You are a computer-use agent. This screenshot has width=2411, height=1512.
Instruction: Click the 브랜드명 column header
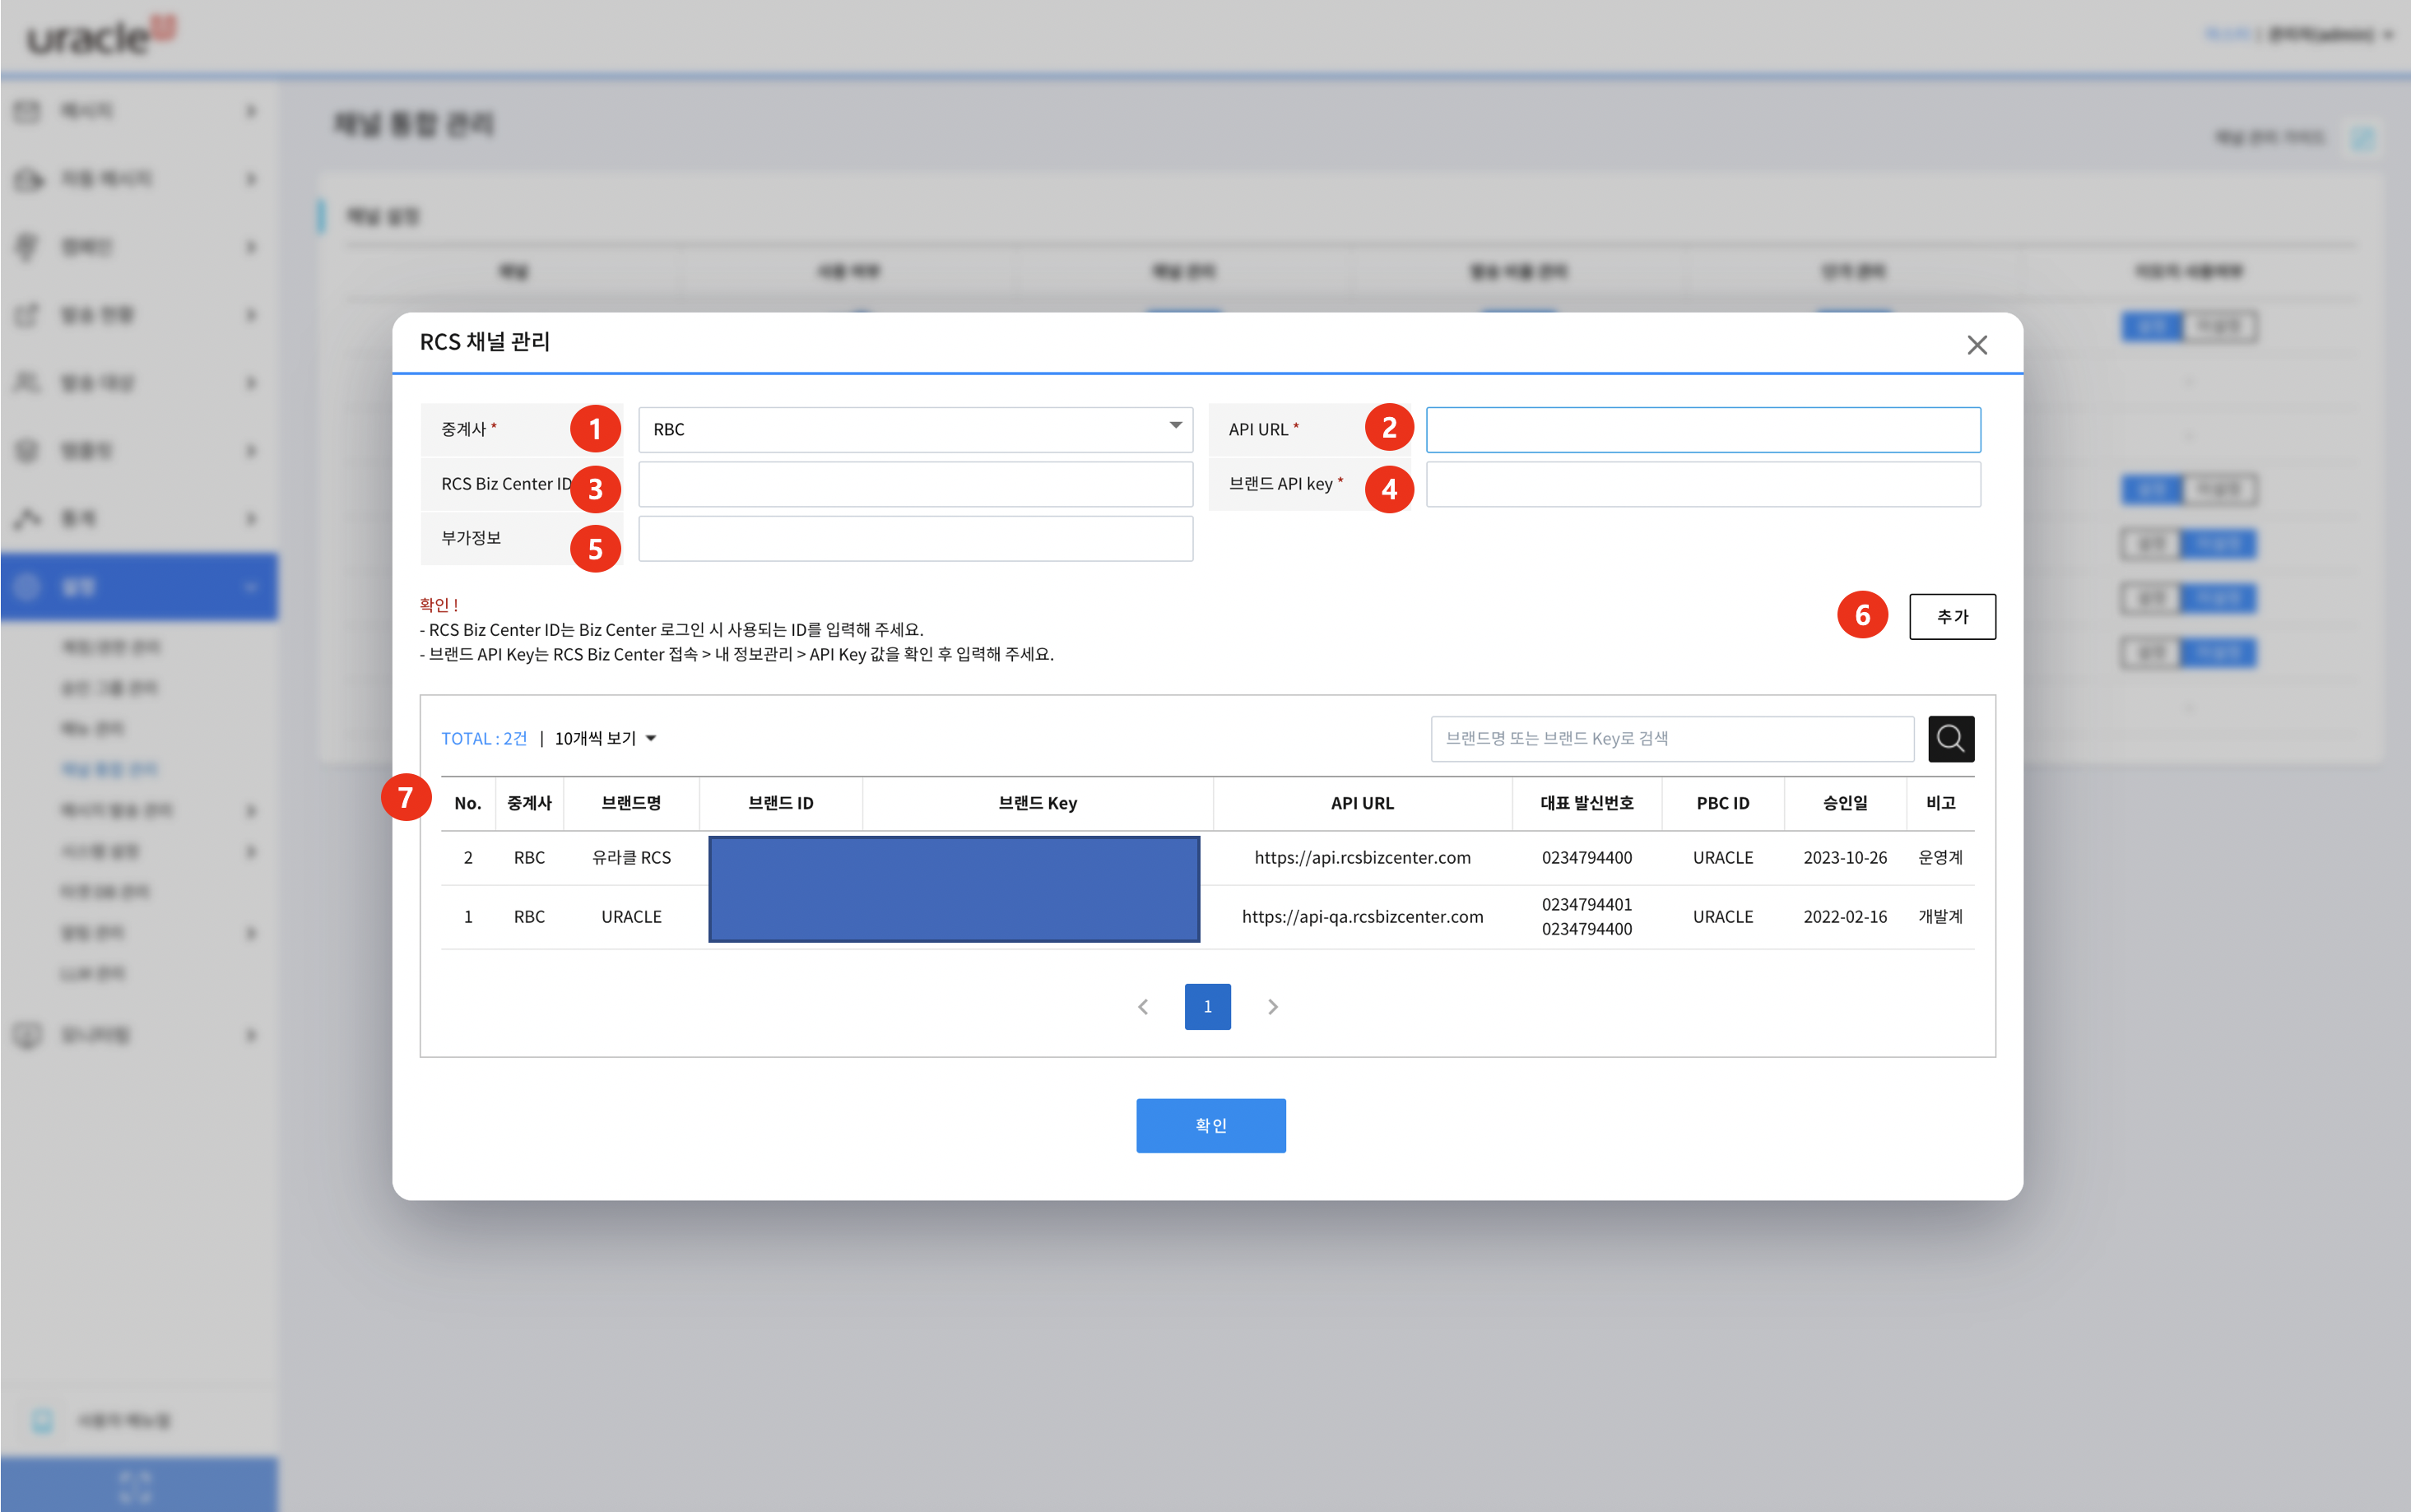coord(631,804)
